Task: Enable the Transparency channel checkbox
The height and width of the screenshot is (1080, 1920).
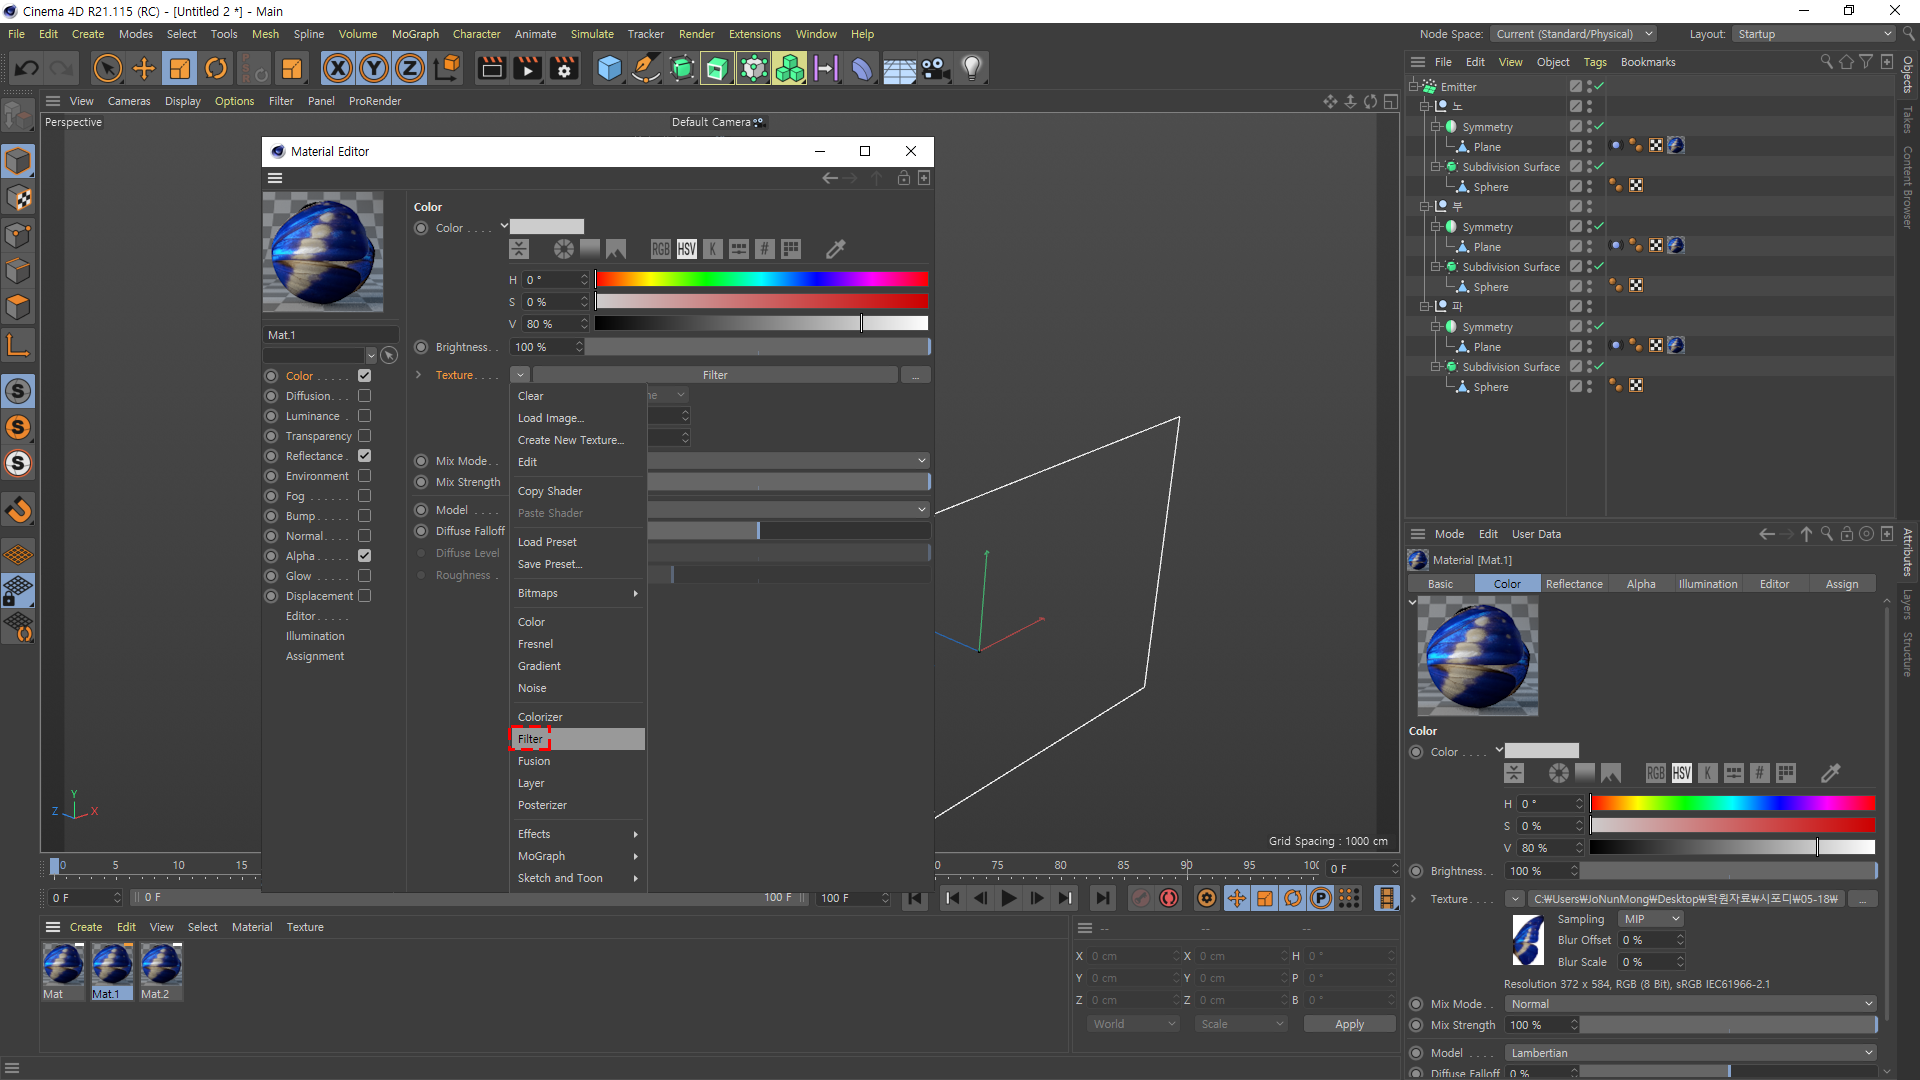Action: 365,436
